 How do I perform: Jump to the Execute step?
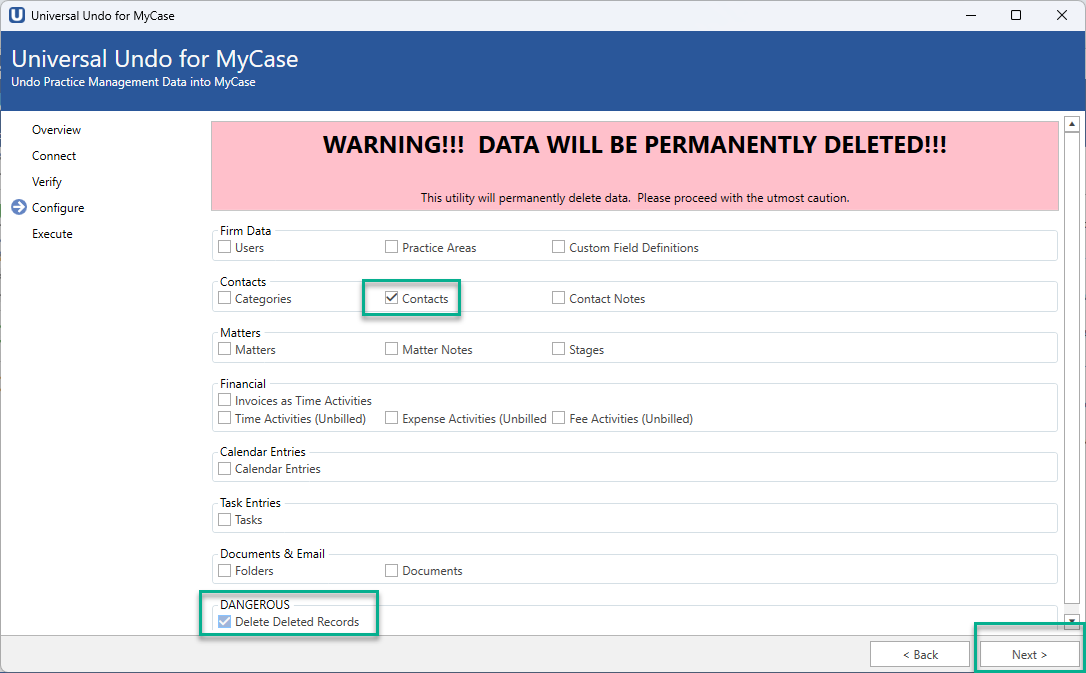(52, 234)
